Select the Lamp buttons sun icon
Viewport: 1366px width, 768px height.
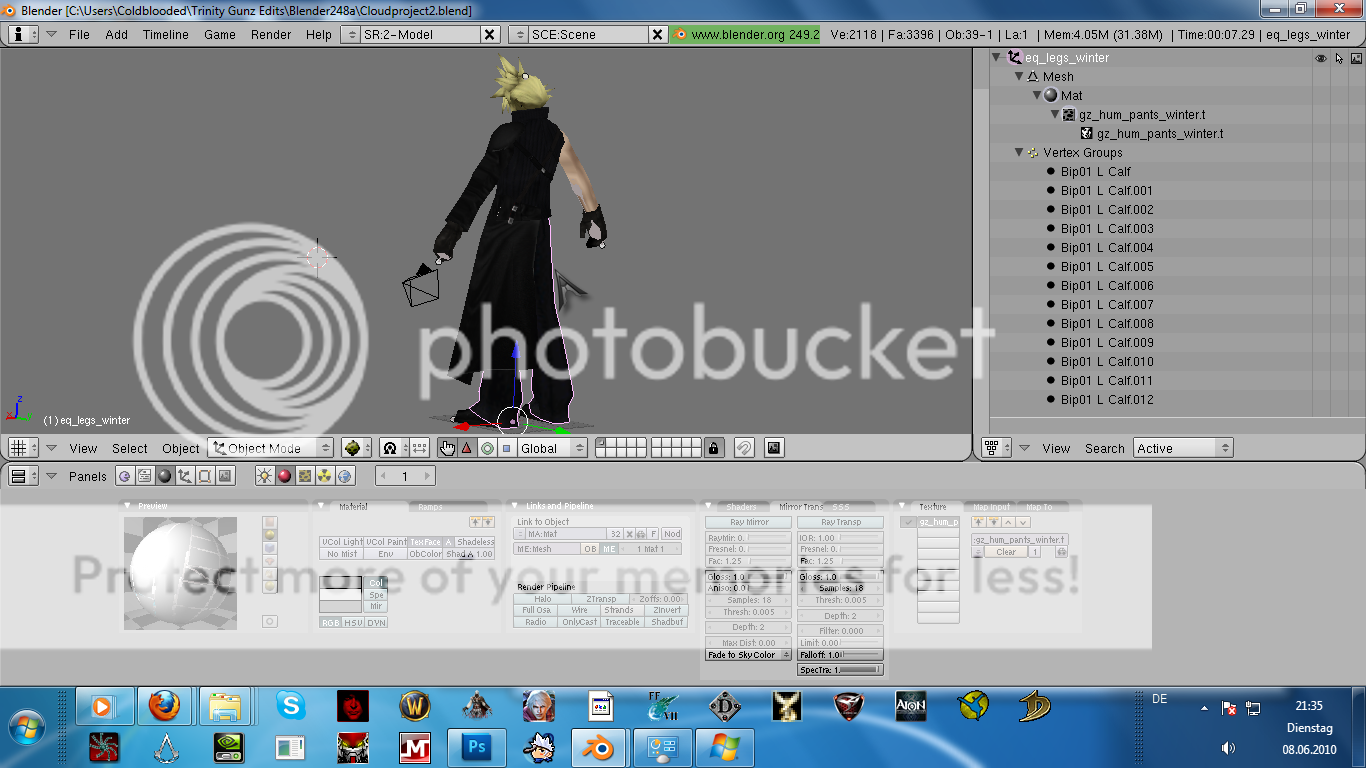264,476
